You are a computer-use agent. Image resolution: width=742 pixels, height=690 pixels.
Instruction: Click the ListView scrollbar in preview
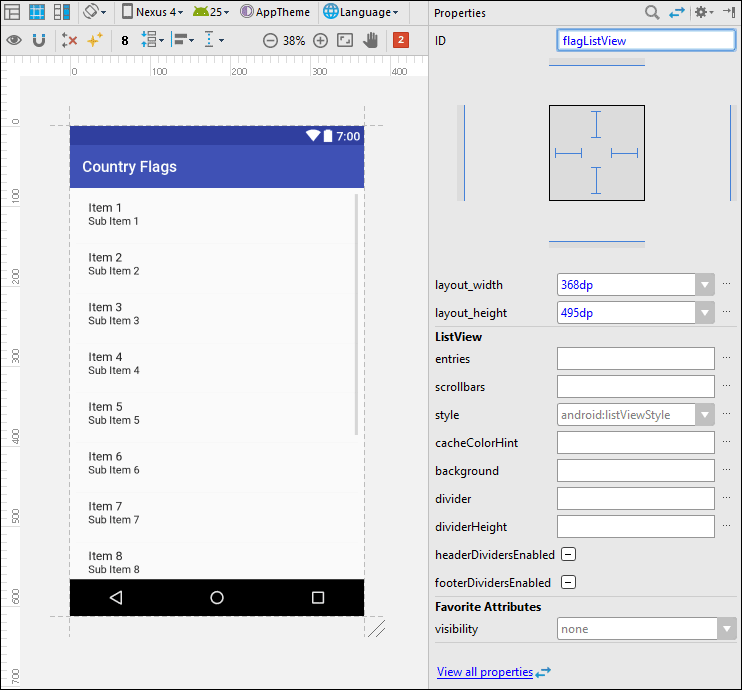(x=356, y=314)
